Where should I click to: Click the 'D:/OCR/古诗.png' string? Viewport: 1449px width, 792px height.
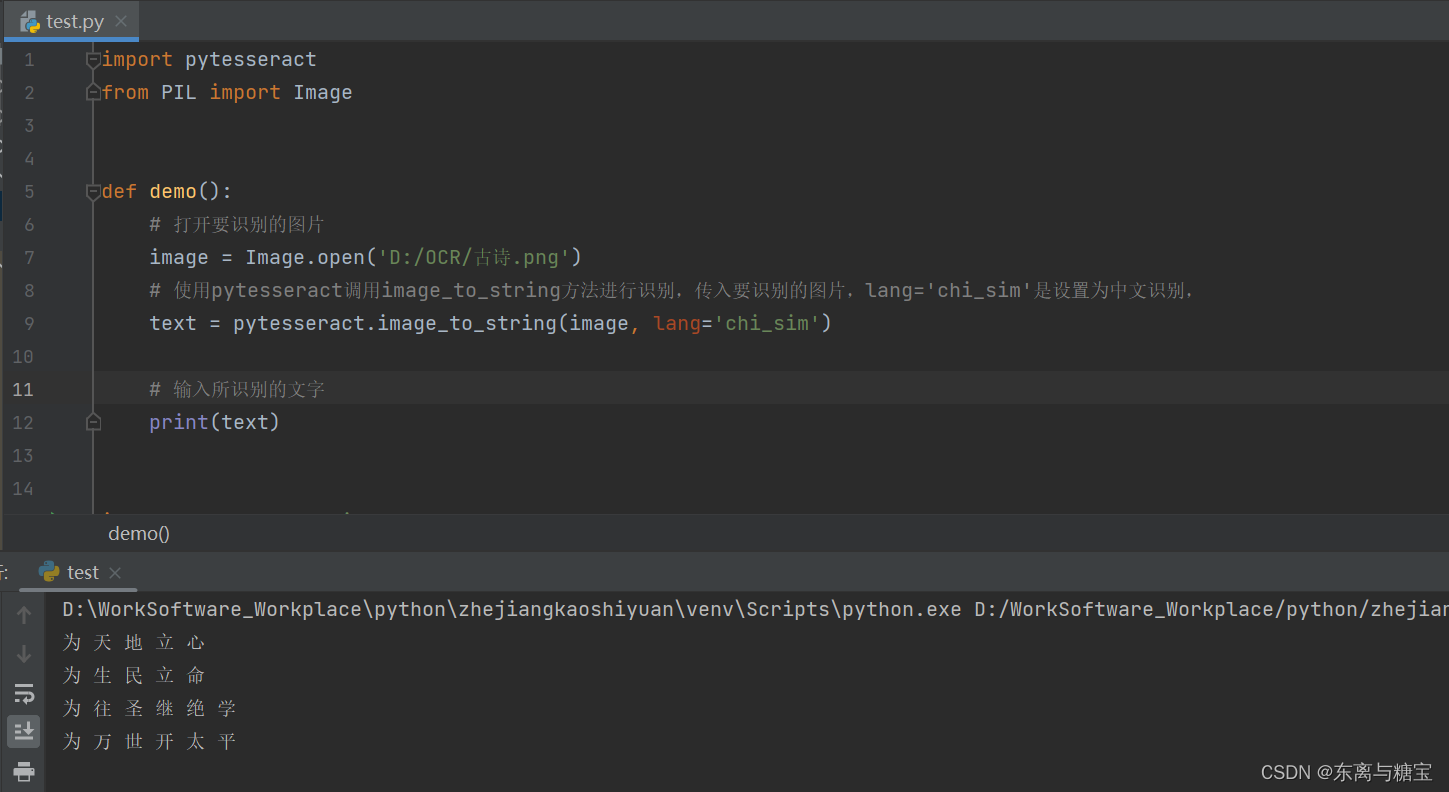473,258
